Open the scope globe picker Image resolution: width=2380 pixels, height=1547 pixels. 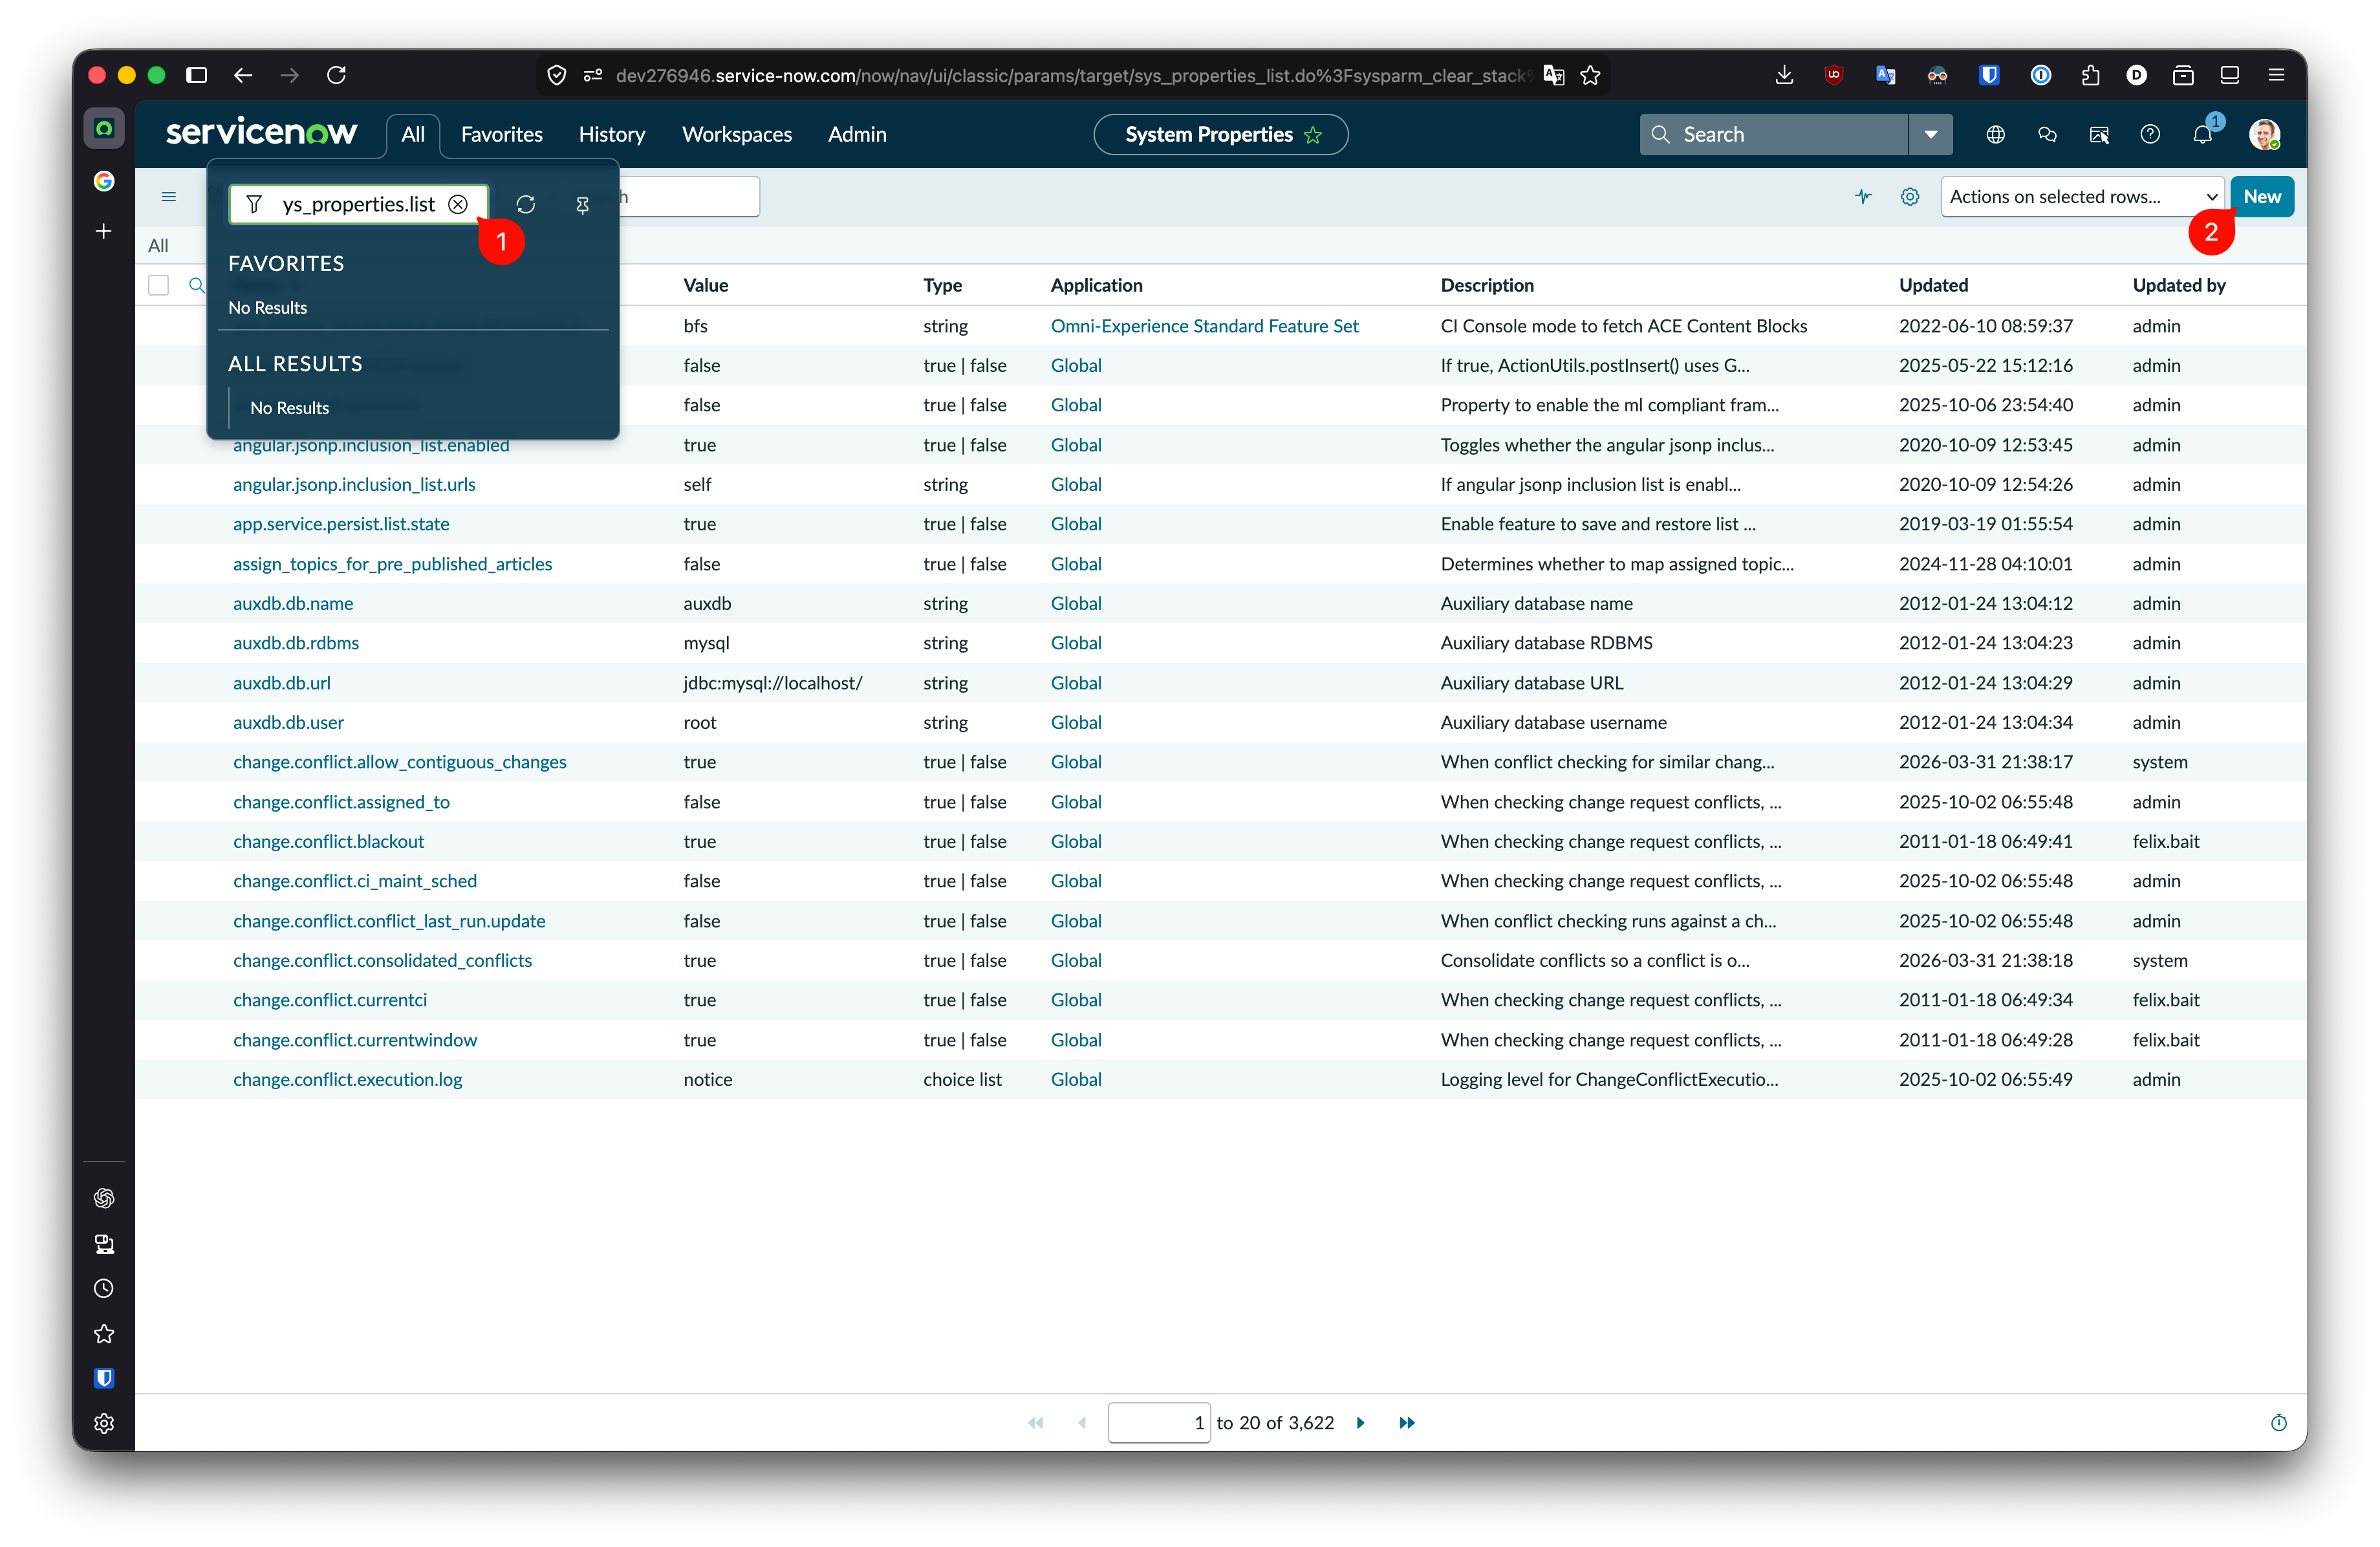pos(1995,134)
